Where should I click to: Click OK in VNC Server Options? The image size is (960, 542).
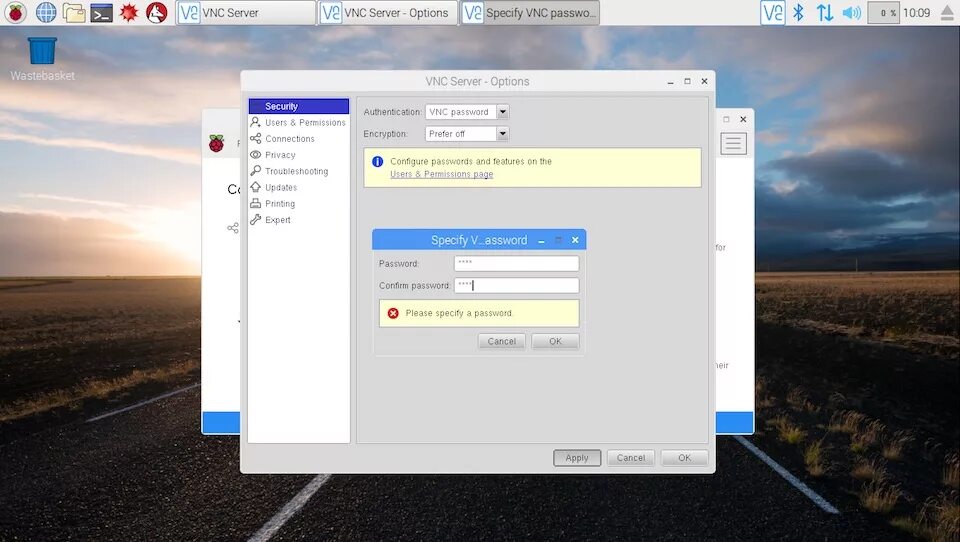pos(684,457)
